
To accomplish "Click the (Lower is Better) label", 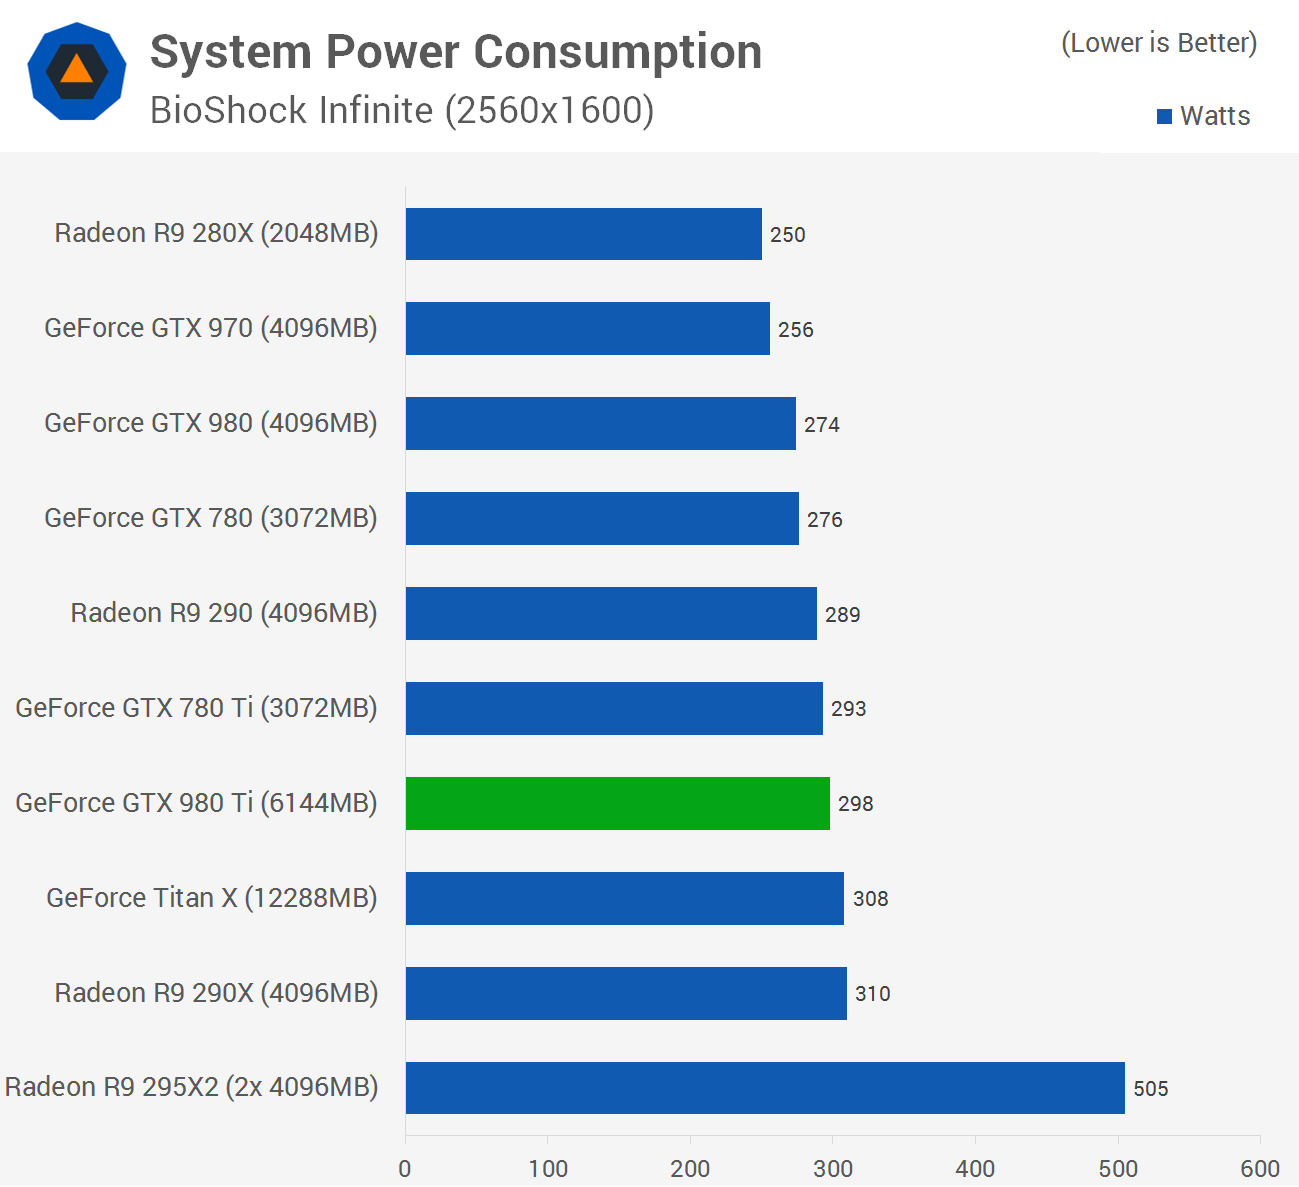I will 1159,43.
